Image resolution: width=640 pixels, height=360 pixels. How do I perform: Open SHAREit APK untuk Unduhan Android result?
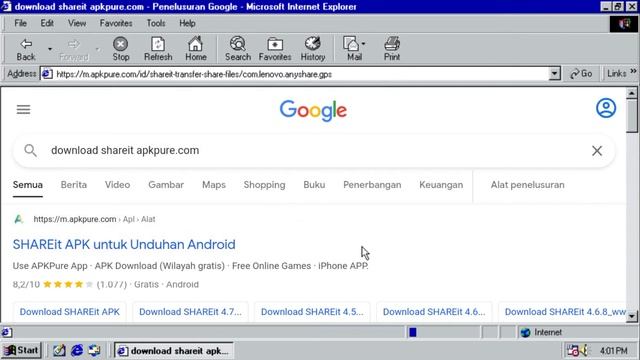tap(124, 244)
